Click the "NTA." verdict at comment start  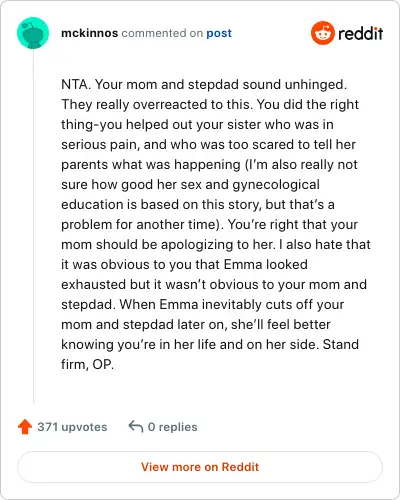[x=76, y=84]
